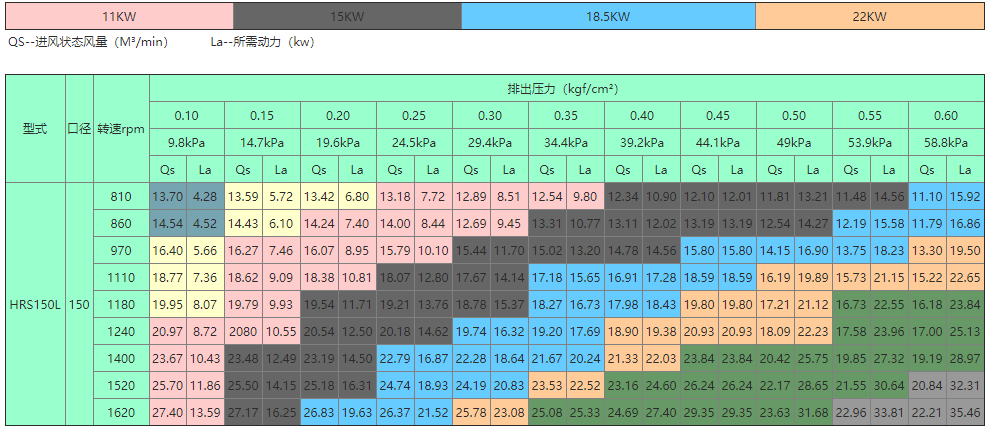Click the cell showing 2080
The width and height of the screenshot is (989, 432).
click(244, 331)
